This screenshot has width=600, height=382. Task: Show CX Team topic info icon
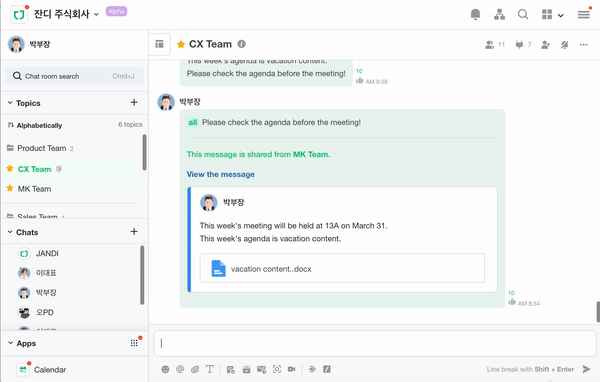pyautogui.click(x=241, y=44)
